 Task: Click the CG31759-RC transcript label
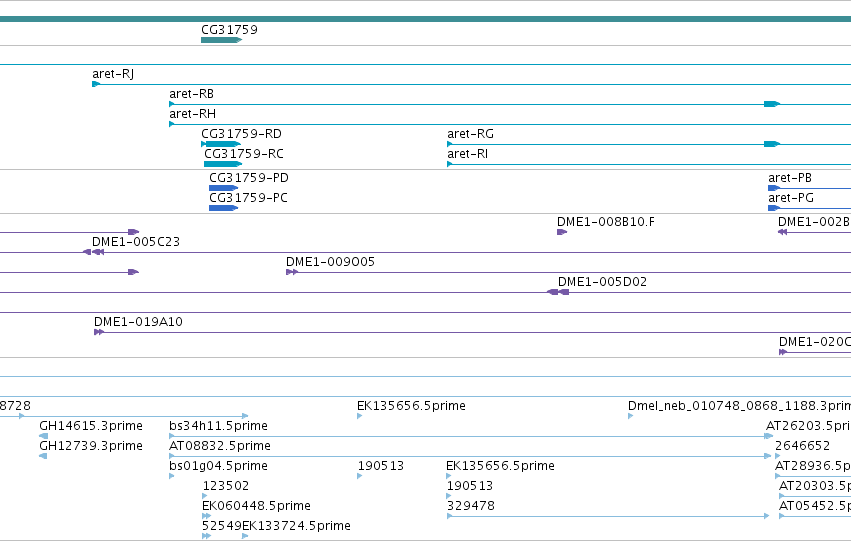click(244, 154)
